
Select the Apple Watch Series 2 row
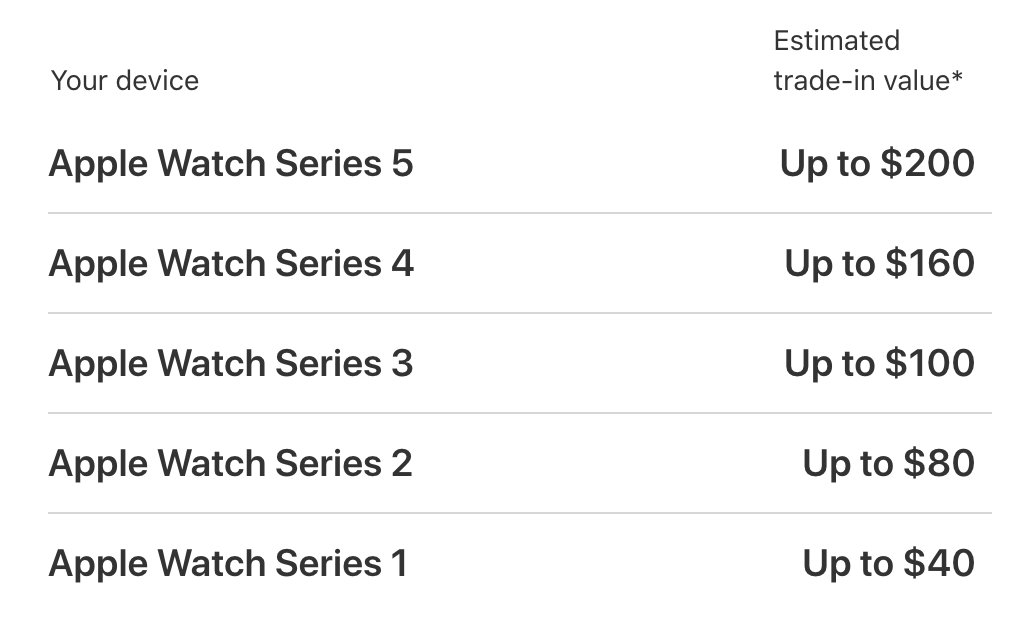coord(520,463)
